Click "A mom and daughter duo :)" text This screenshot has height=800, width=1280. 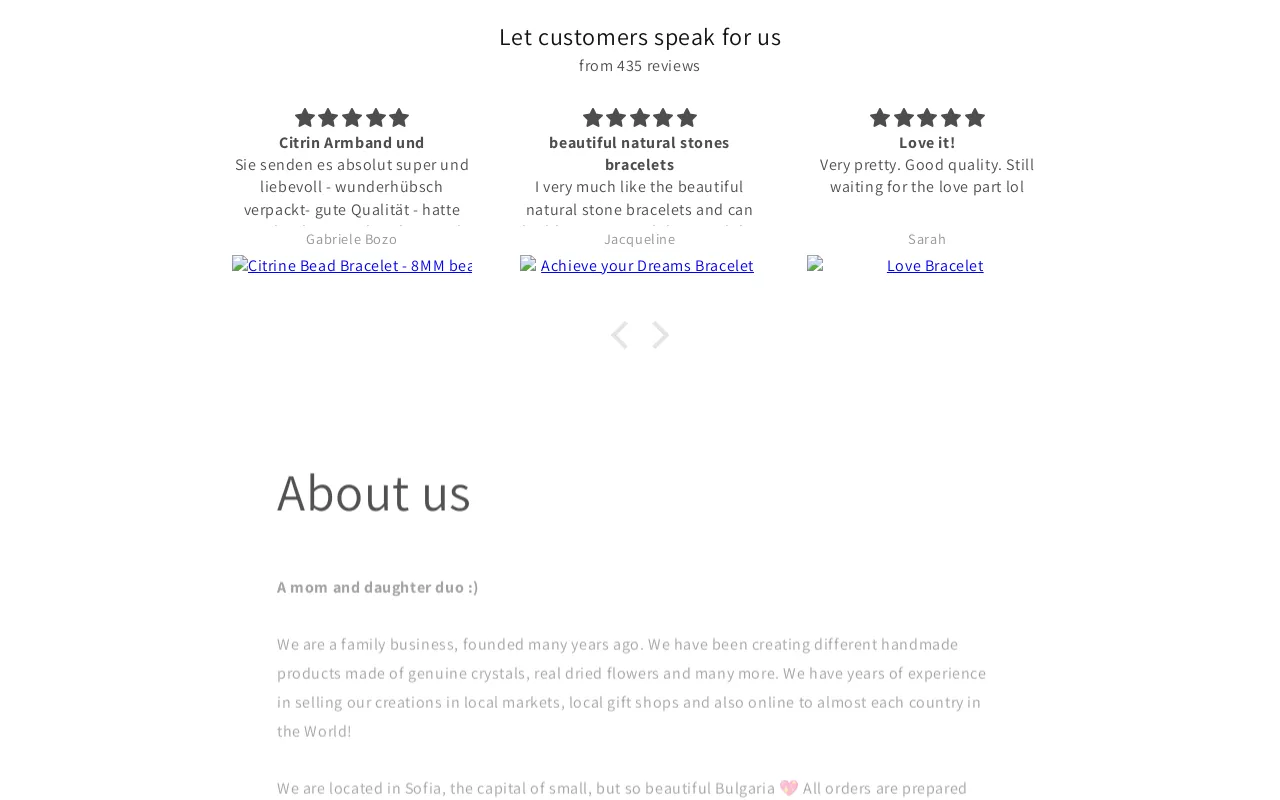click(x=378, y=587)
